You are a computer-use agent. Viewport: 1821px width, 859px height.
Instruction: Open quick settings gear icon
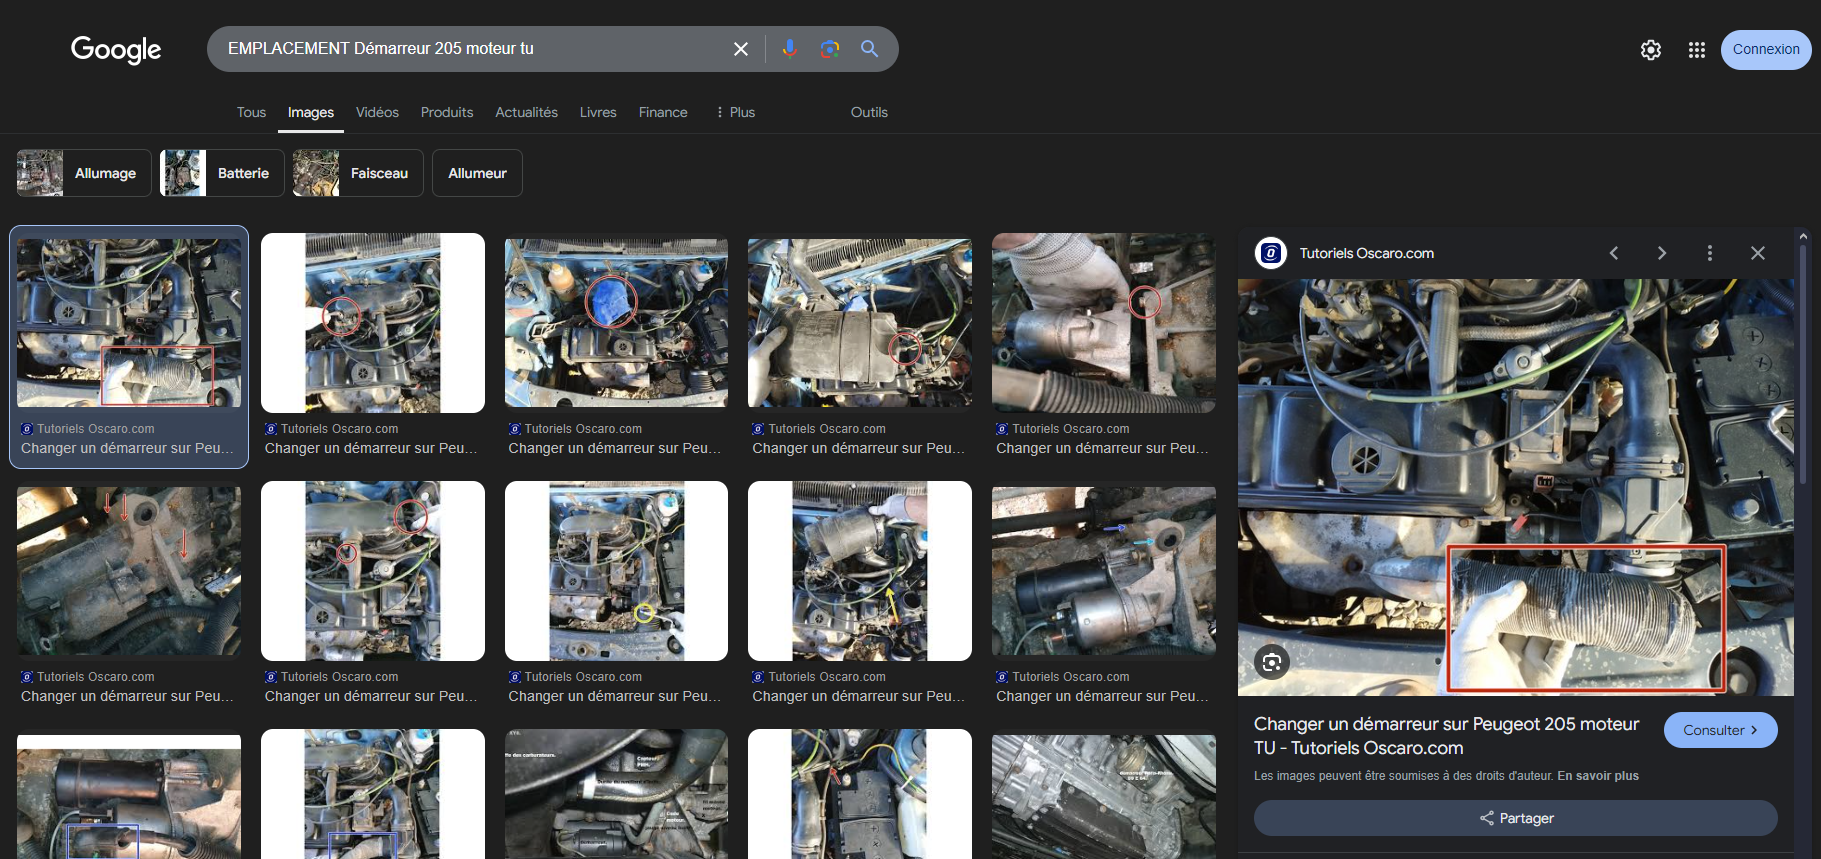1651,50
